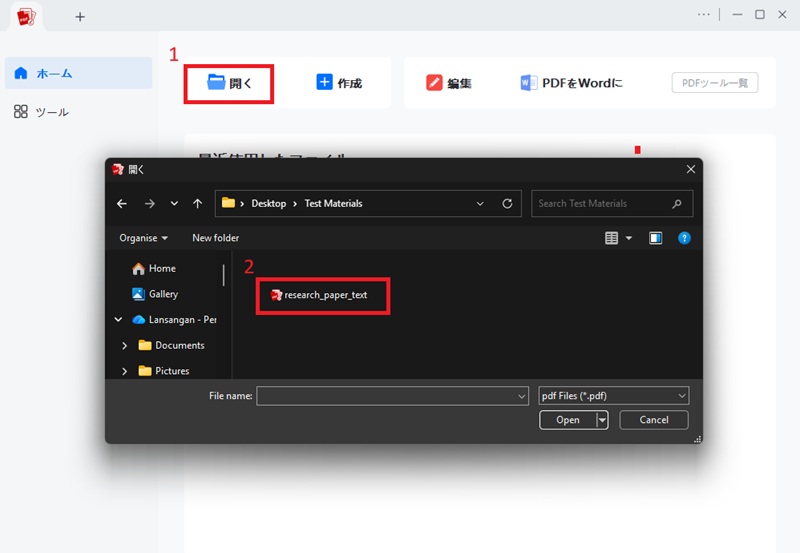Open the view options dropdown arrow
The height and width of the screenshot is (553, 800).
tap(629, 238)
